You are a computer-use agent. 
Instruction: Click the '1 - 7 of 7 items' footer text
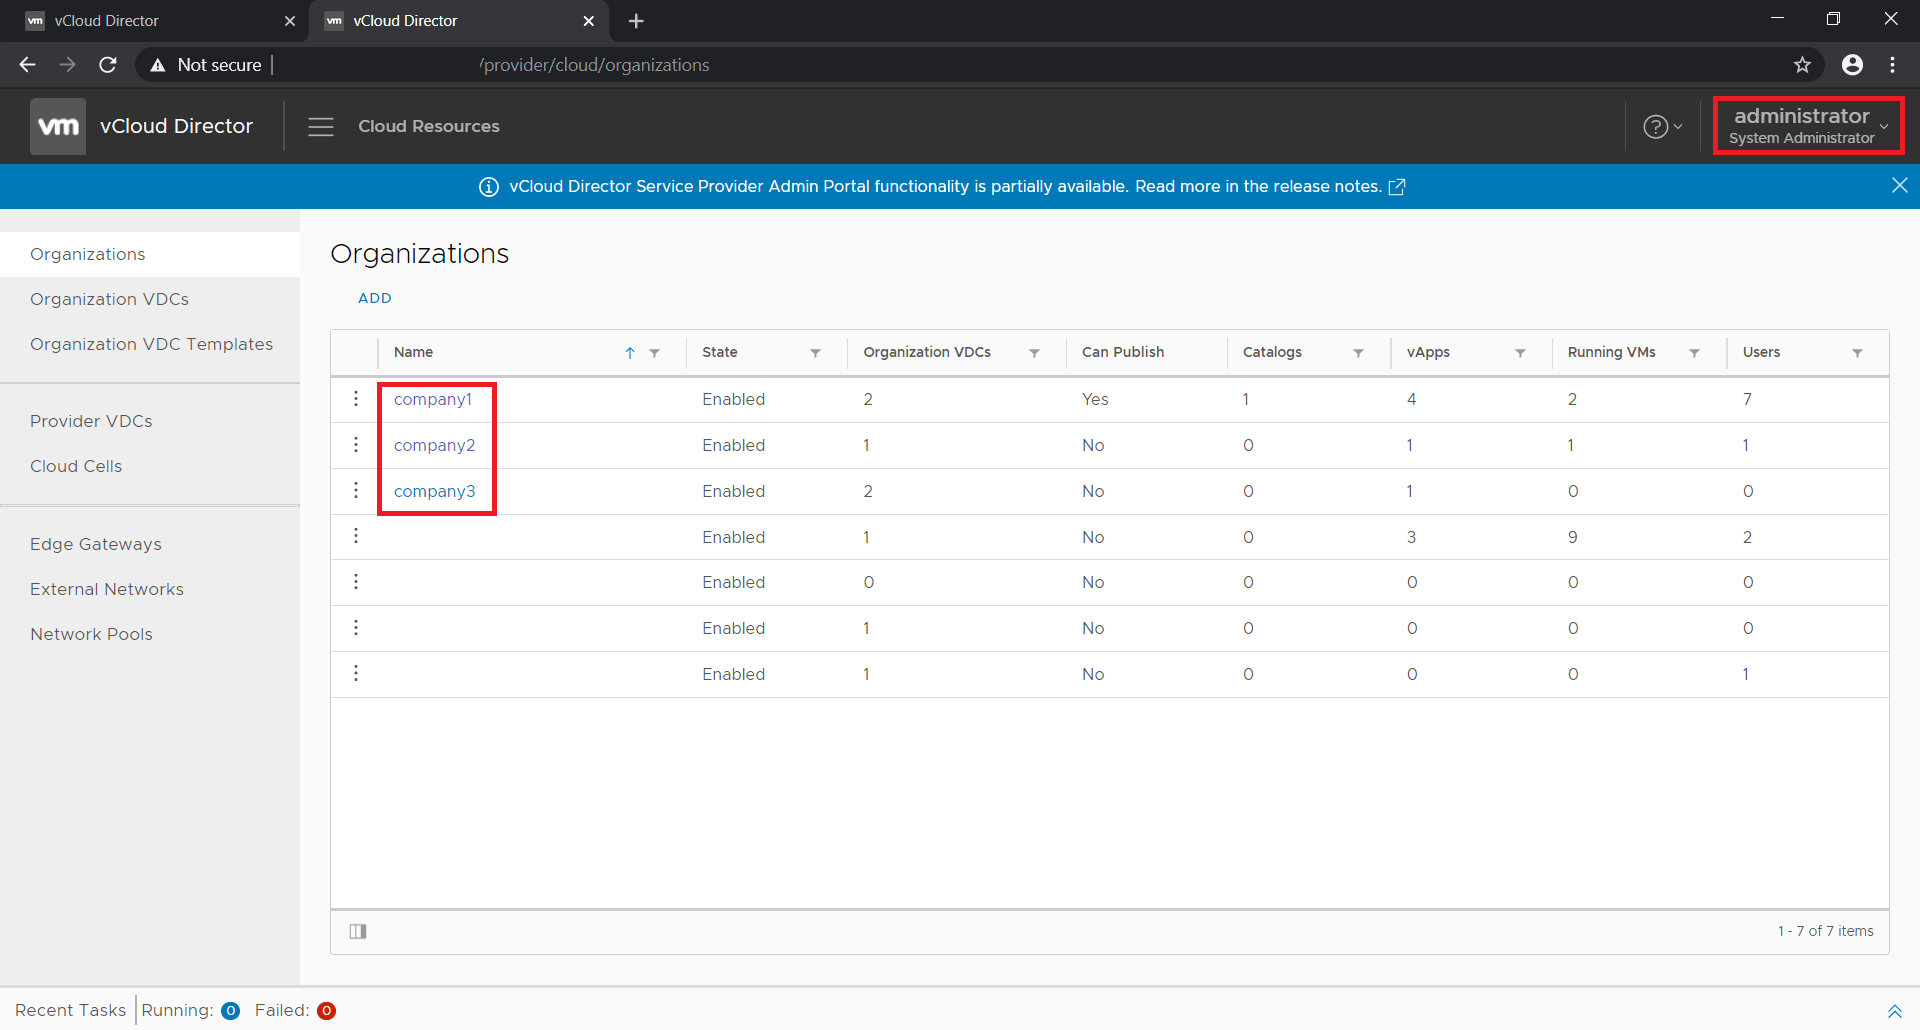point(1825,932)
